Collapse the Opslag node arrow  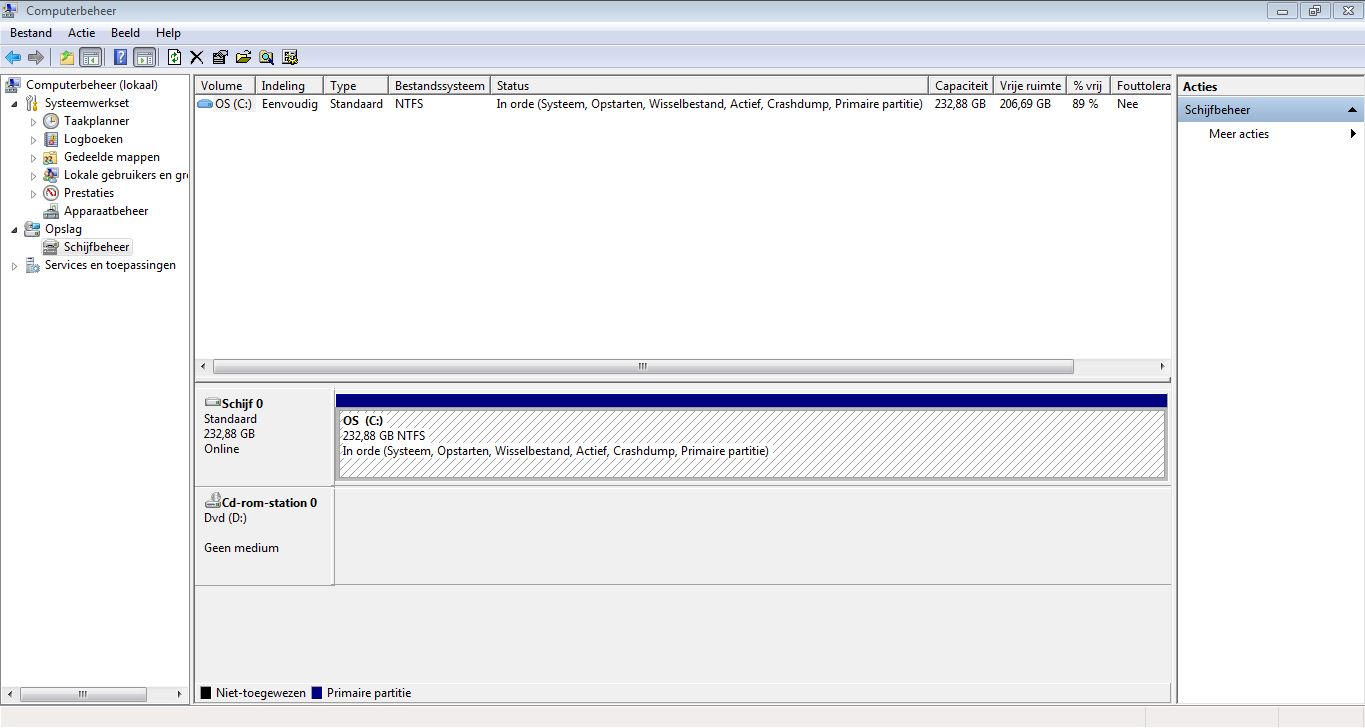point(14,230)
